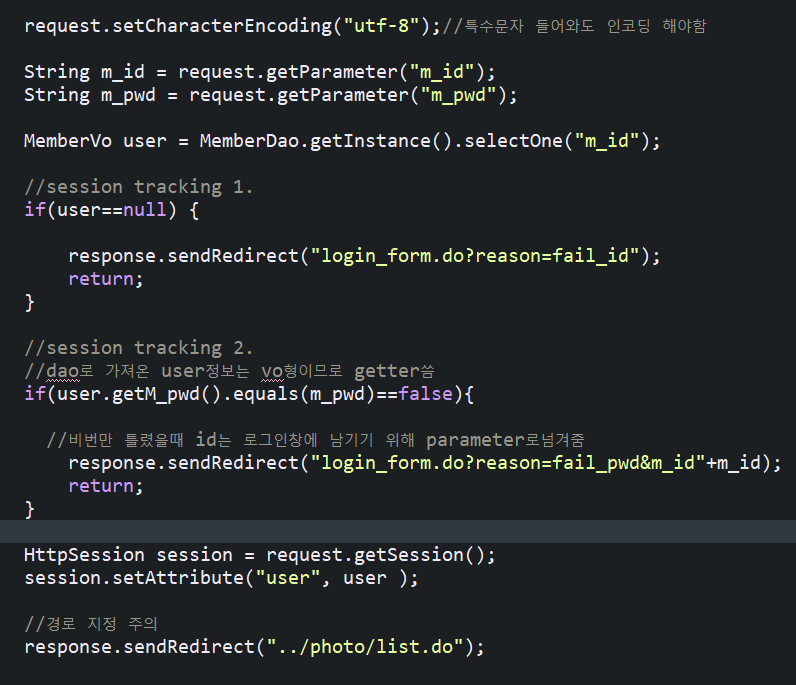Image resolution: width=796 pixels, height=685 pixels.
Task: Click the String m_pwd declaration line
Action: [x=271, y=95]
